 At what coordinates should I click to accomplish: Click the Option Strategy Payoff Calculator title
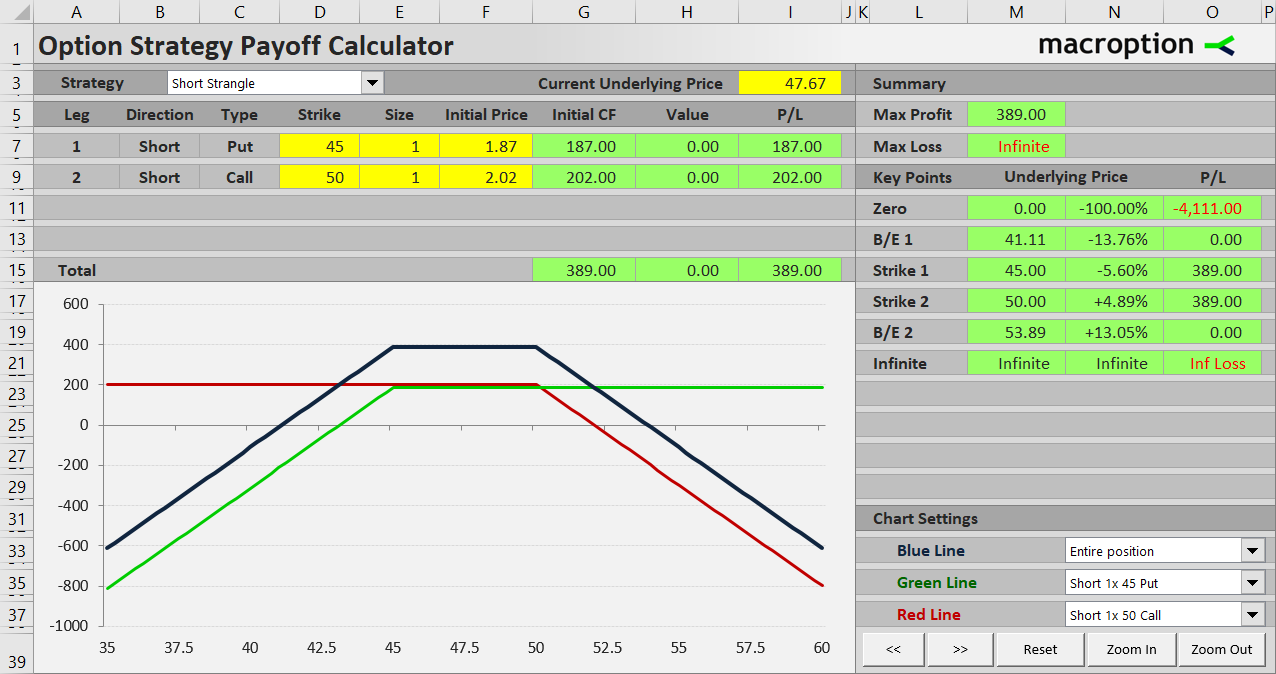coord(246,46)
